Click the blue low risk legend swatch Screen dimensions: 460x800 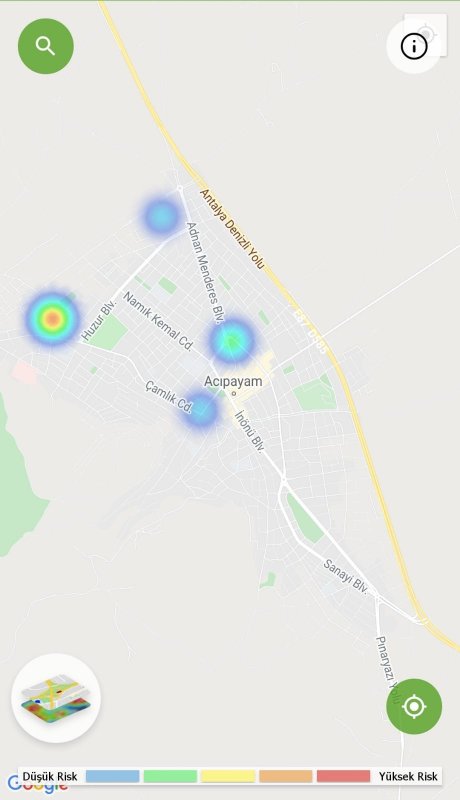[112, 777]
